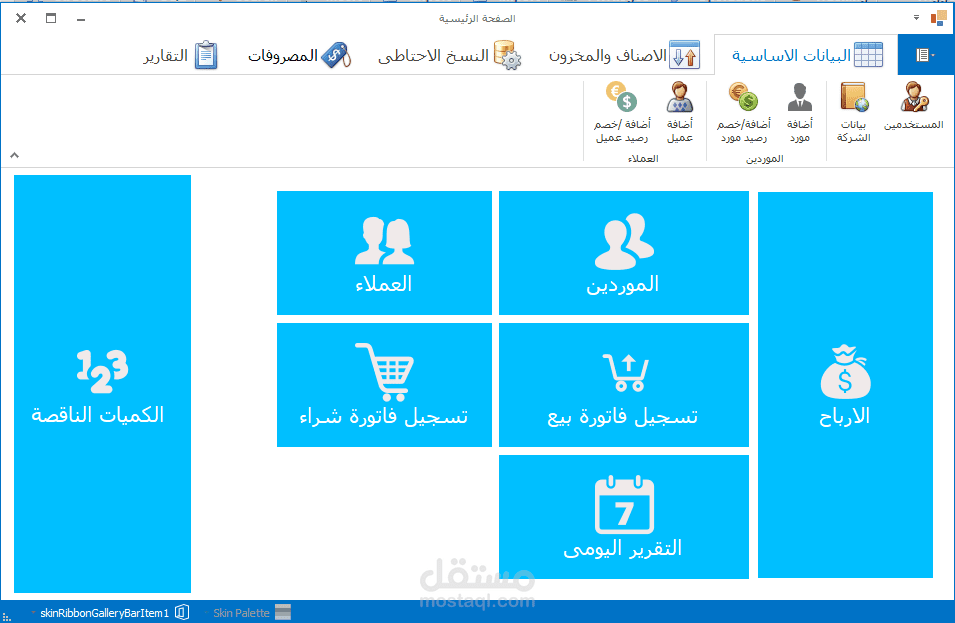Click the application logo in title bar

[x=939, y=18]
